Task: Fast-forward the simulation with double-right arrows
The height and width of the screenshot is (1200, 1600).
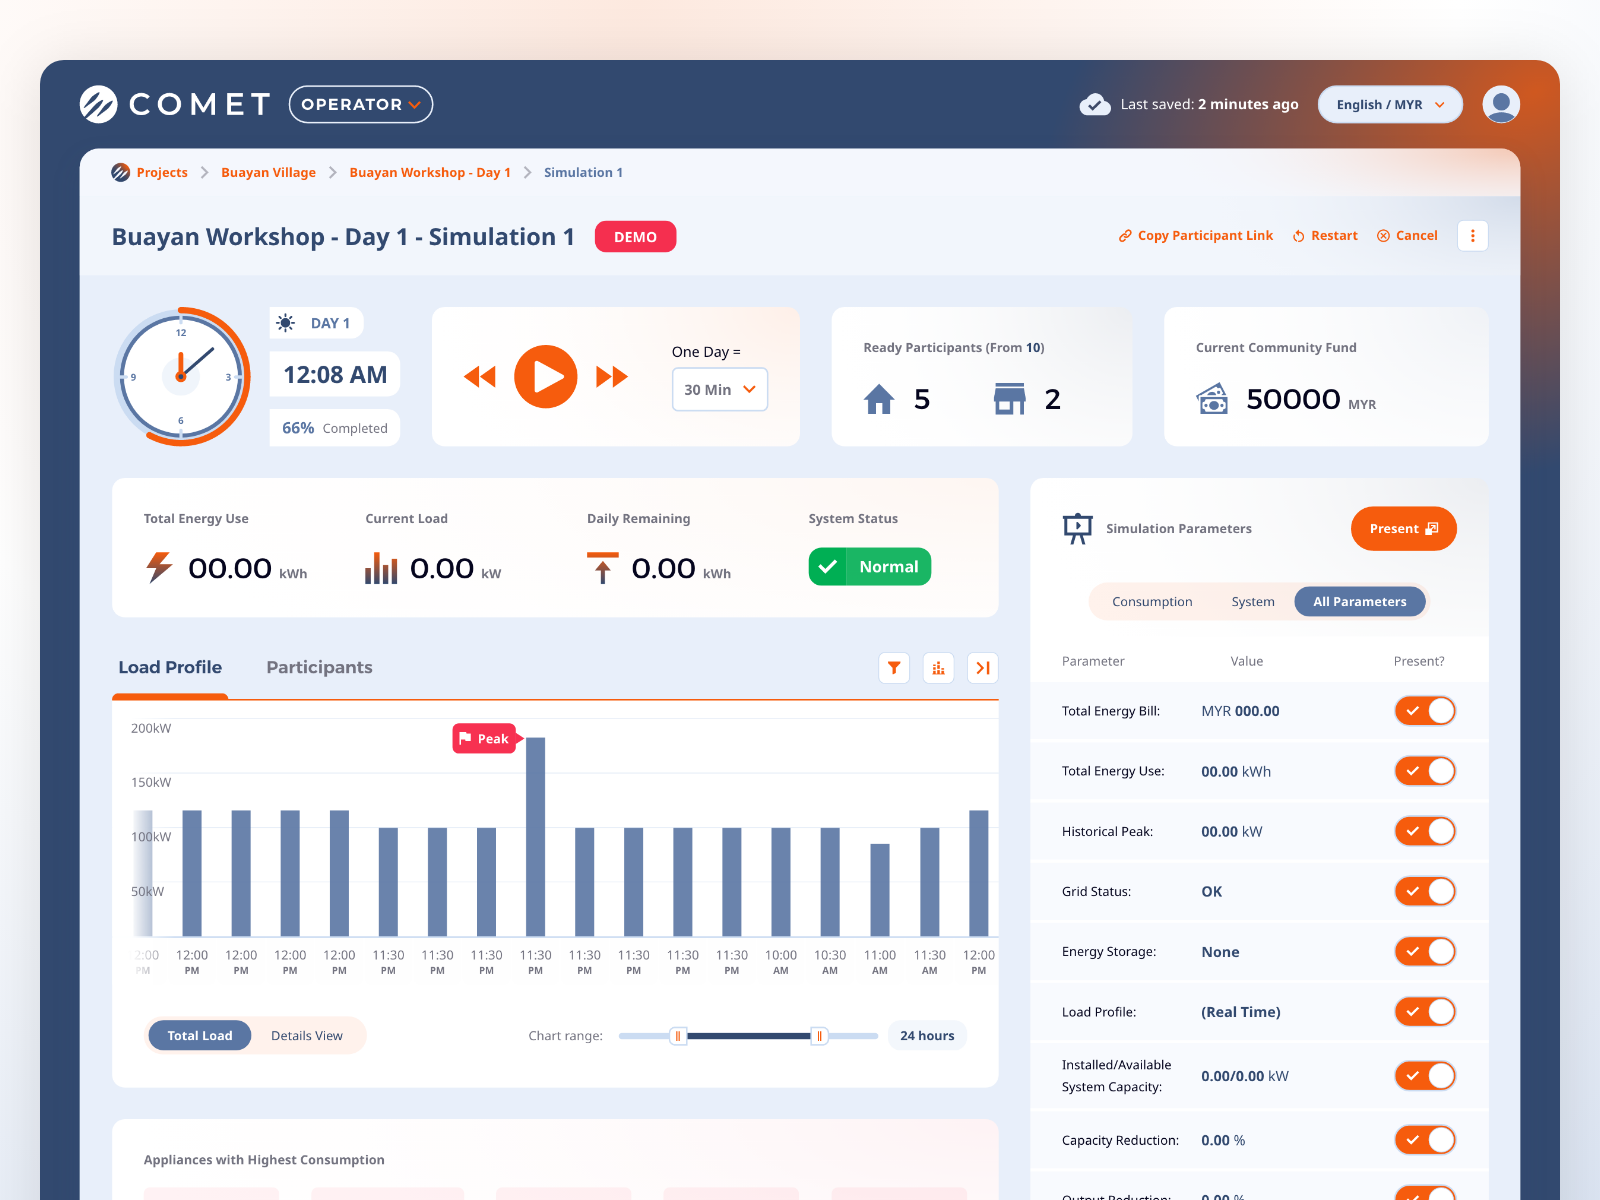Action: [612, 377]
